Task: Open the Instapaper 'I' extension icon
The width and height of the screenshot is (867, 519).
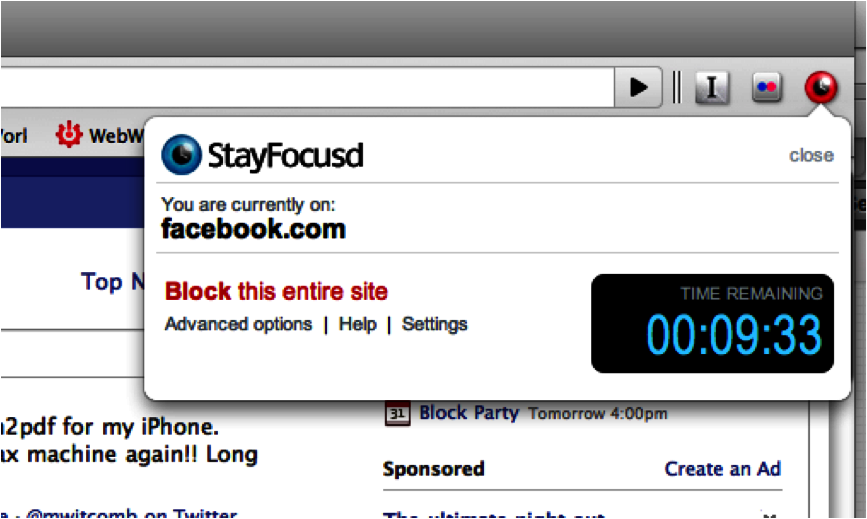Action: point(712,87)
